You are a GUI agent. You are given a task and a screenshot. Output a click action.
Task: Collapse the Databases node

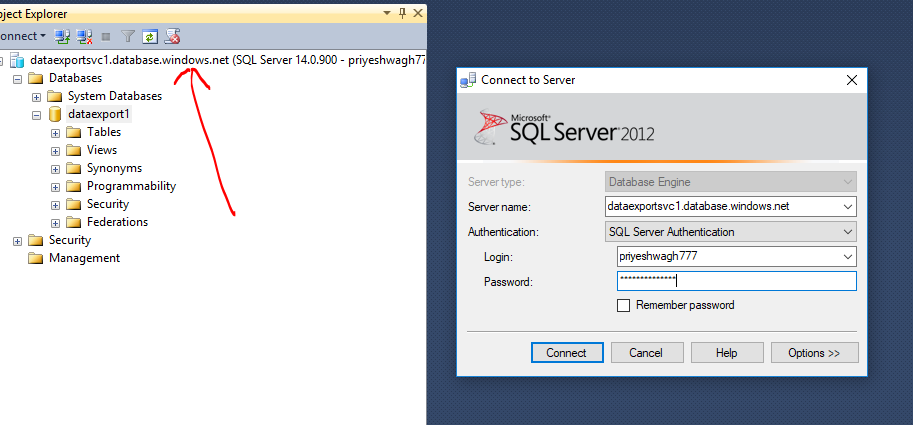pyautogui.click(x=17, y=79)
